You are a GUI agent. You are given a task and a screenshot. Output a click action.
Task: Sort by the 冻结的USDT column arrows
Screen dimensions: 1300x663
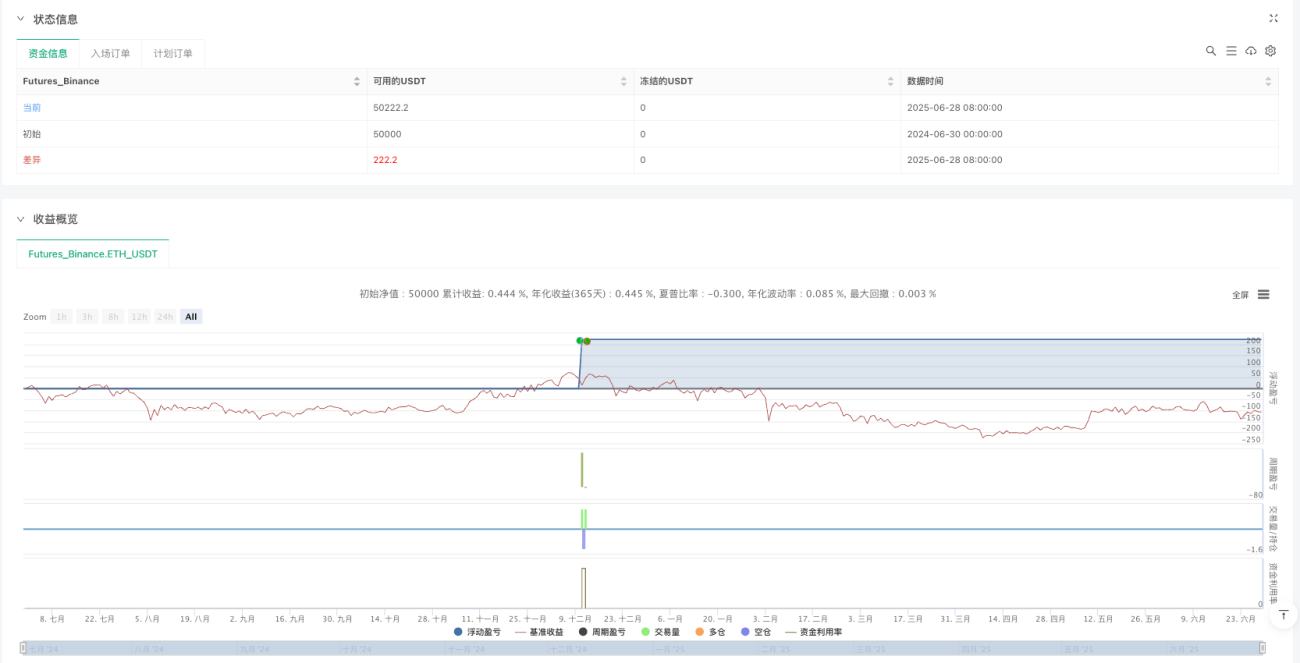point(891,81)
